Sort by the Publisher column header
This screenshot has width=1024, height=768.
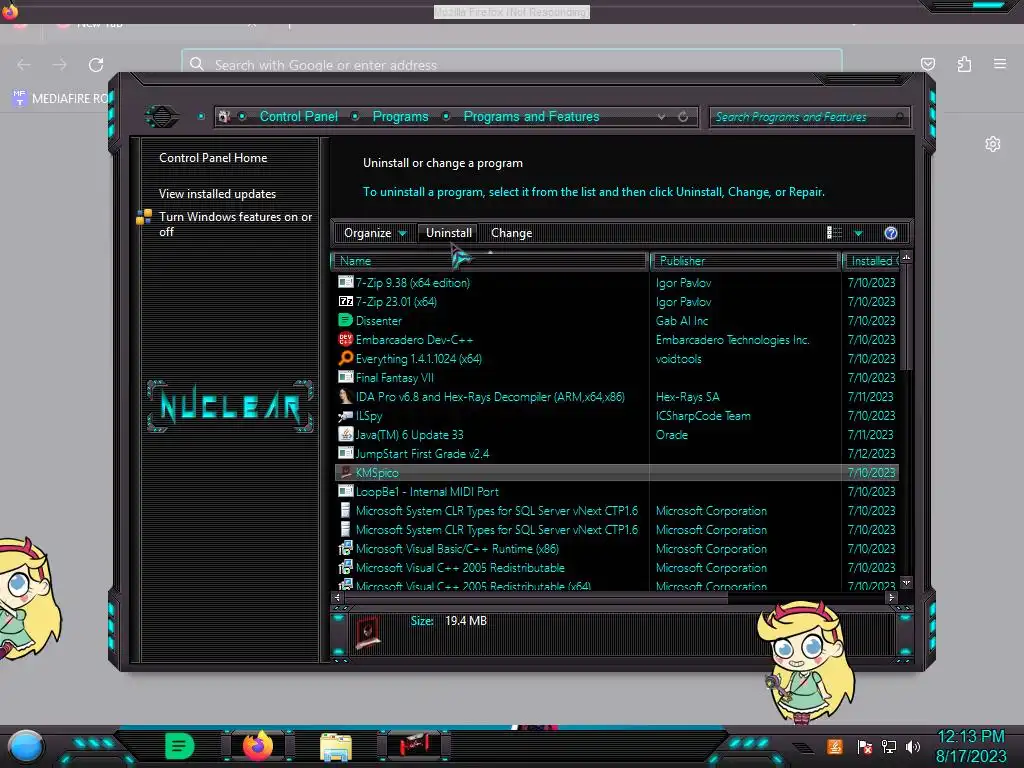744,261
